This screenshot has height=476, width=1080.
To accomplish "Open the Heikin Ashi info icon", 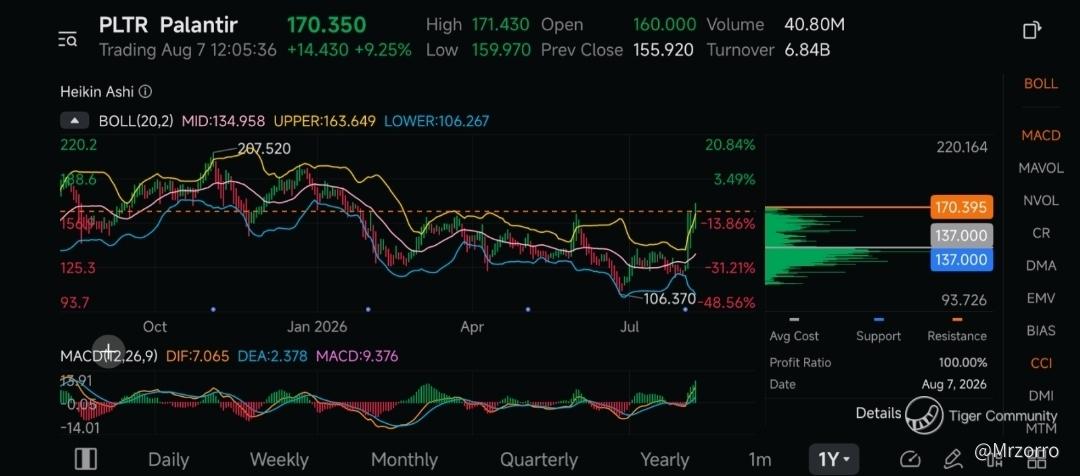I will [x=145, y=92].
